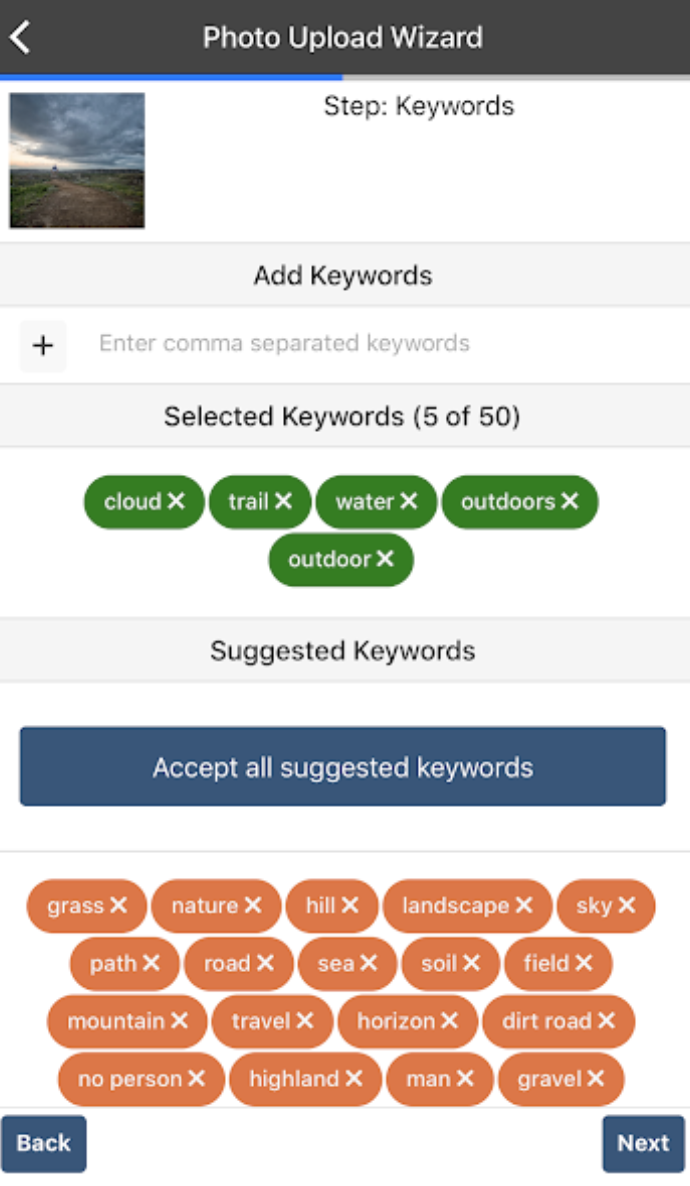Delete the 'water' selected keyword
The image size is (690, 1186).
[409, 501]
